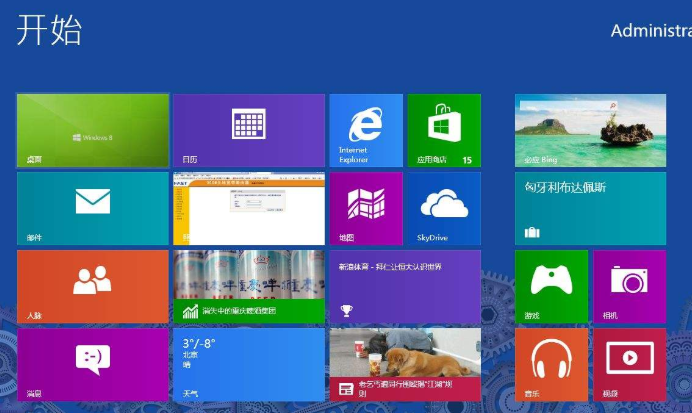This screenshot has height=413, width=692.
Task: Open the Finance tile with bottles photo
Action: coord(248,286)
